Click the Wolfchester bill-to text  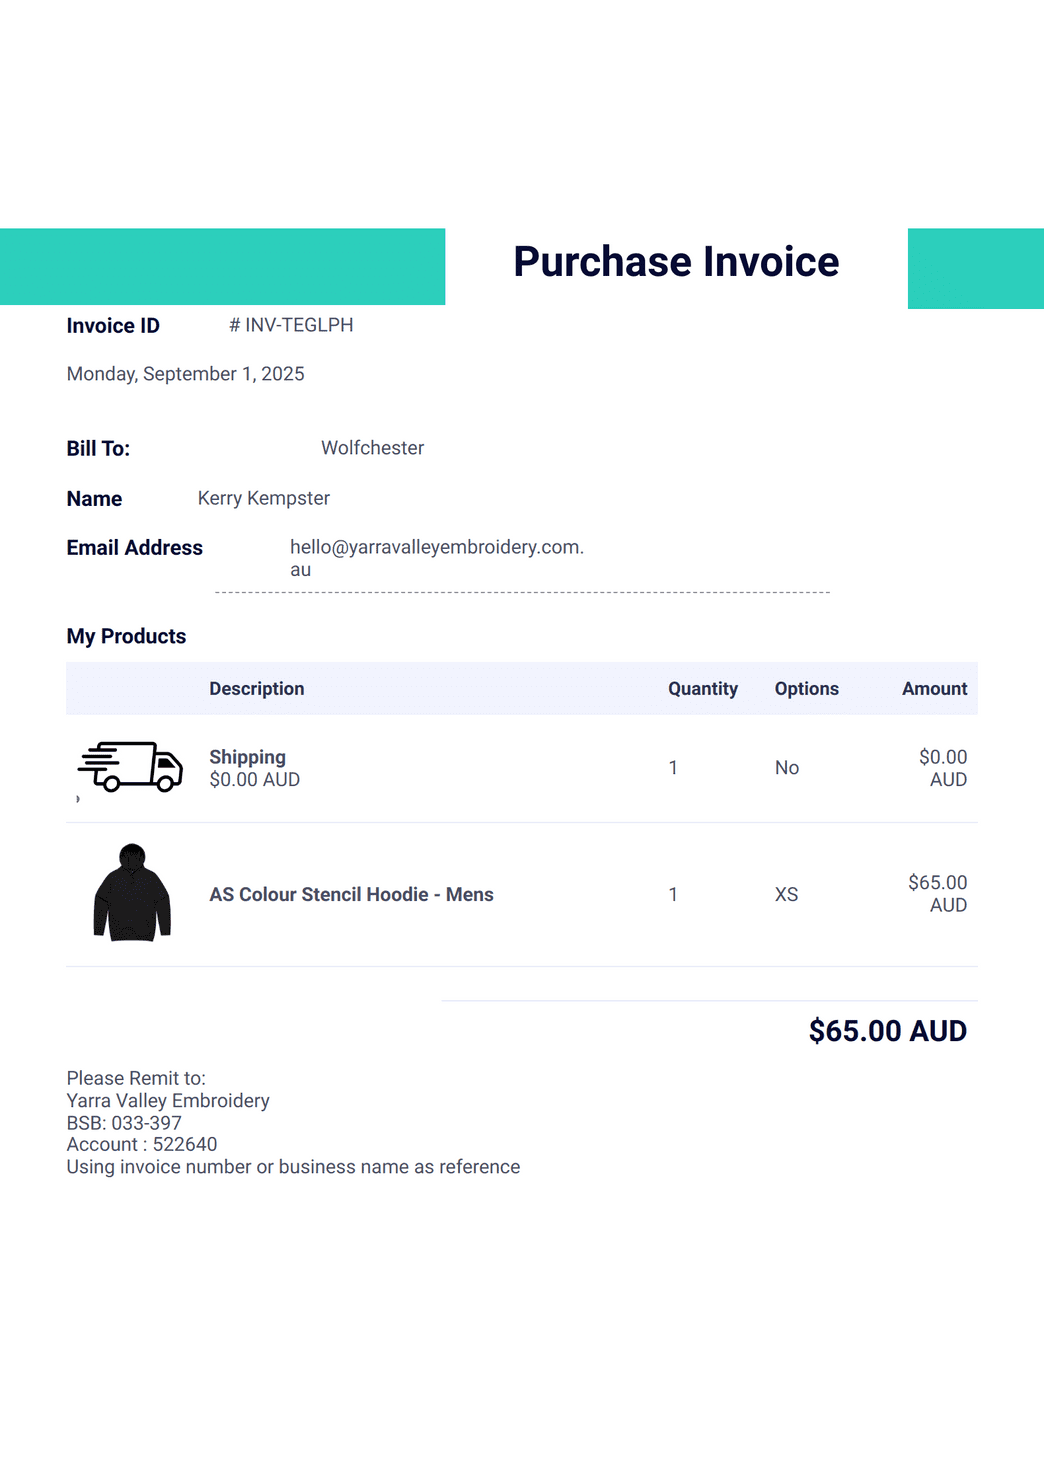(x=372, y=448)
